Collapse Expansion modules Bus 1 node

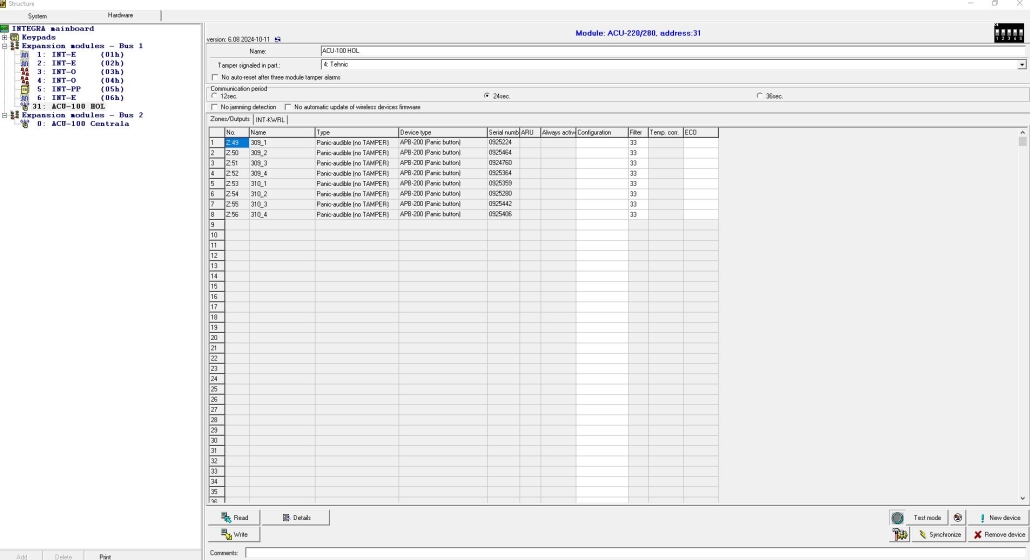coord(5,46)
